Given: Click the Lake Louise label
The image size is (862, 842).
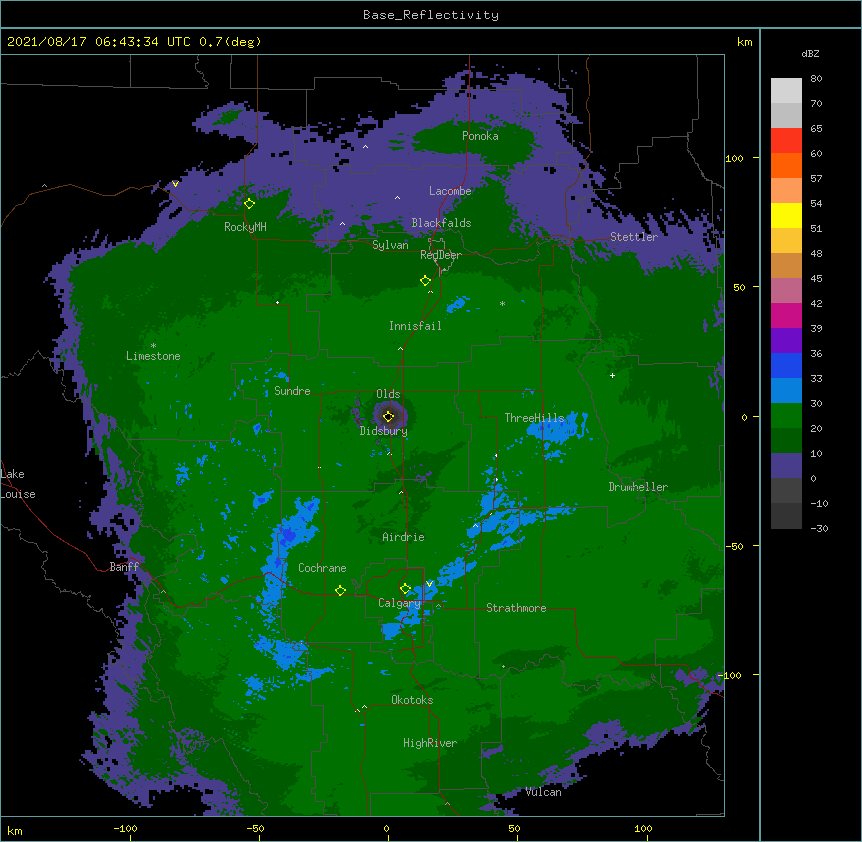Looking at the screenshot, I should [x=17, y=484].
